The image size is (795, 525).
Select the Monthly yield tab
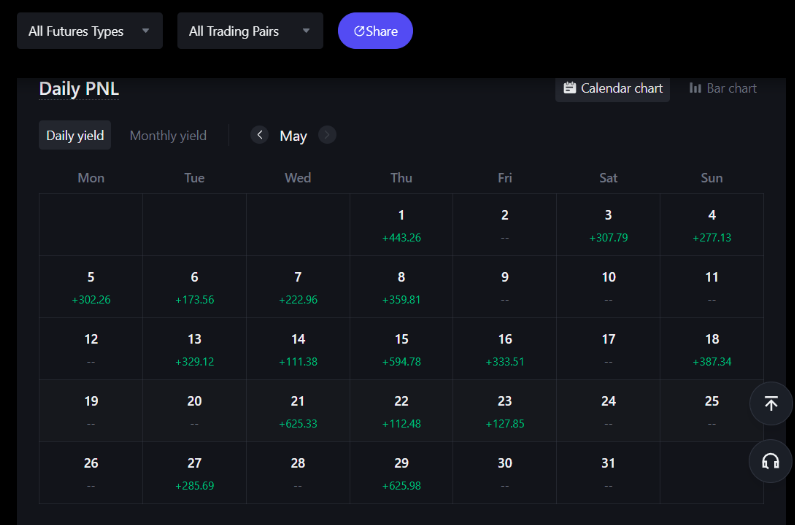pos(168,135)
